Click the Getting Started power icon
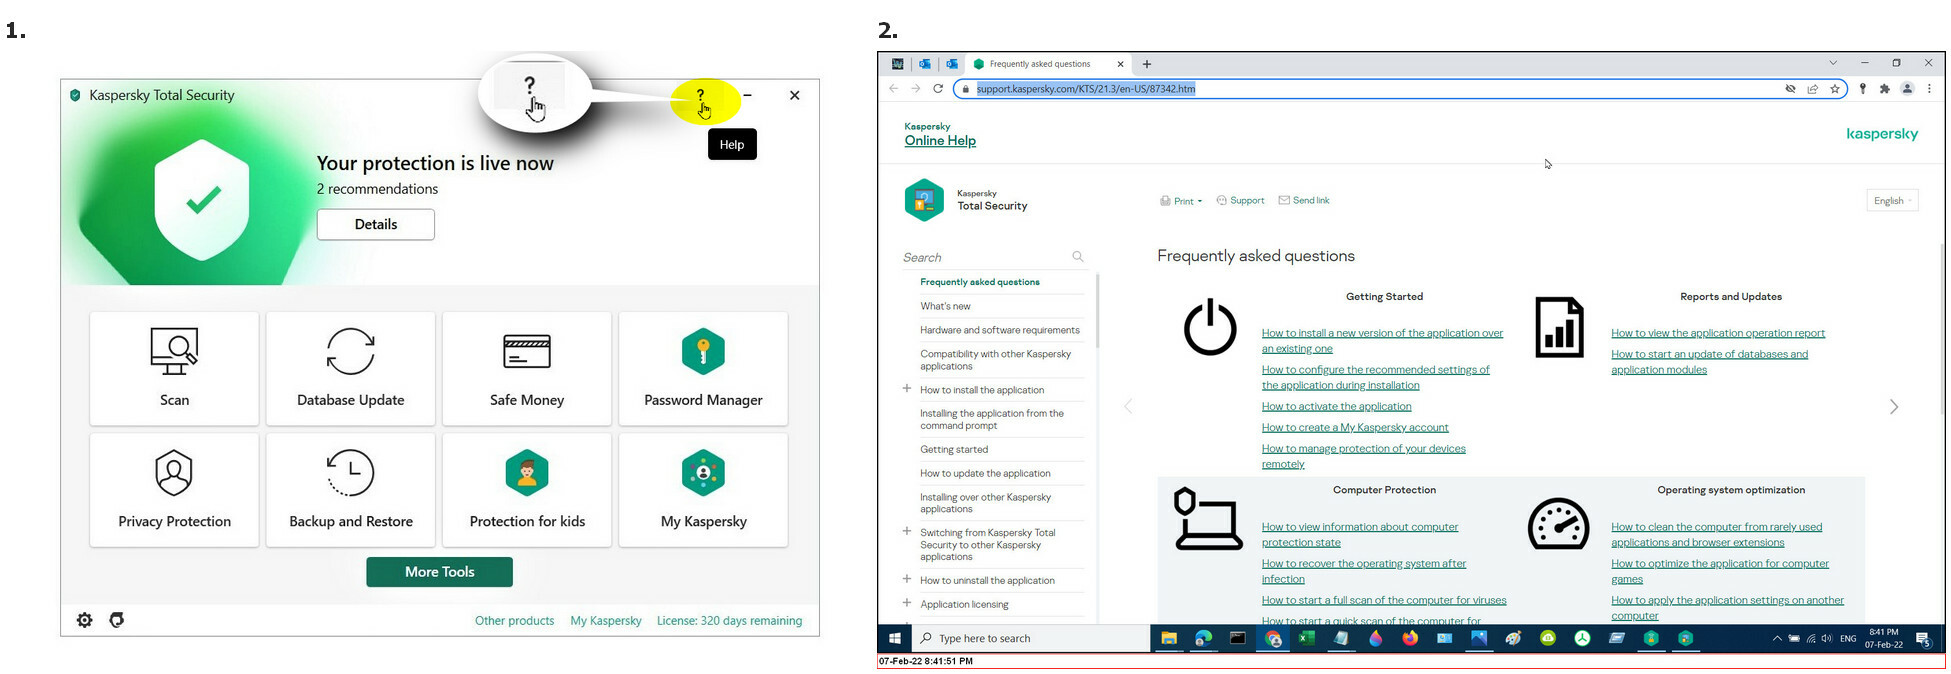 click(1210, 327)
